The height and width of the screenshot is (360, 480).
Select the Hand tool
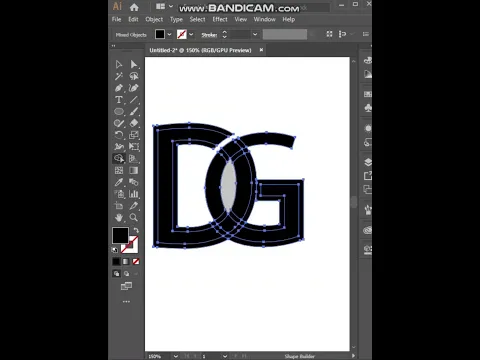pos(119,218)
